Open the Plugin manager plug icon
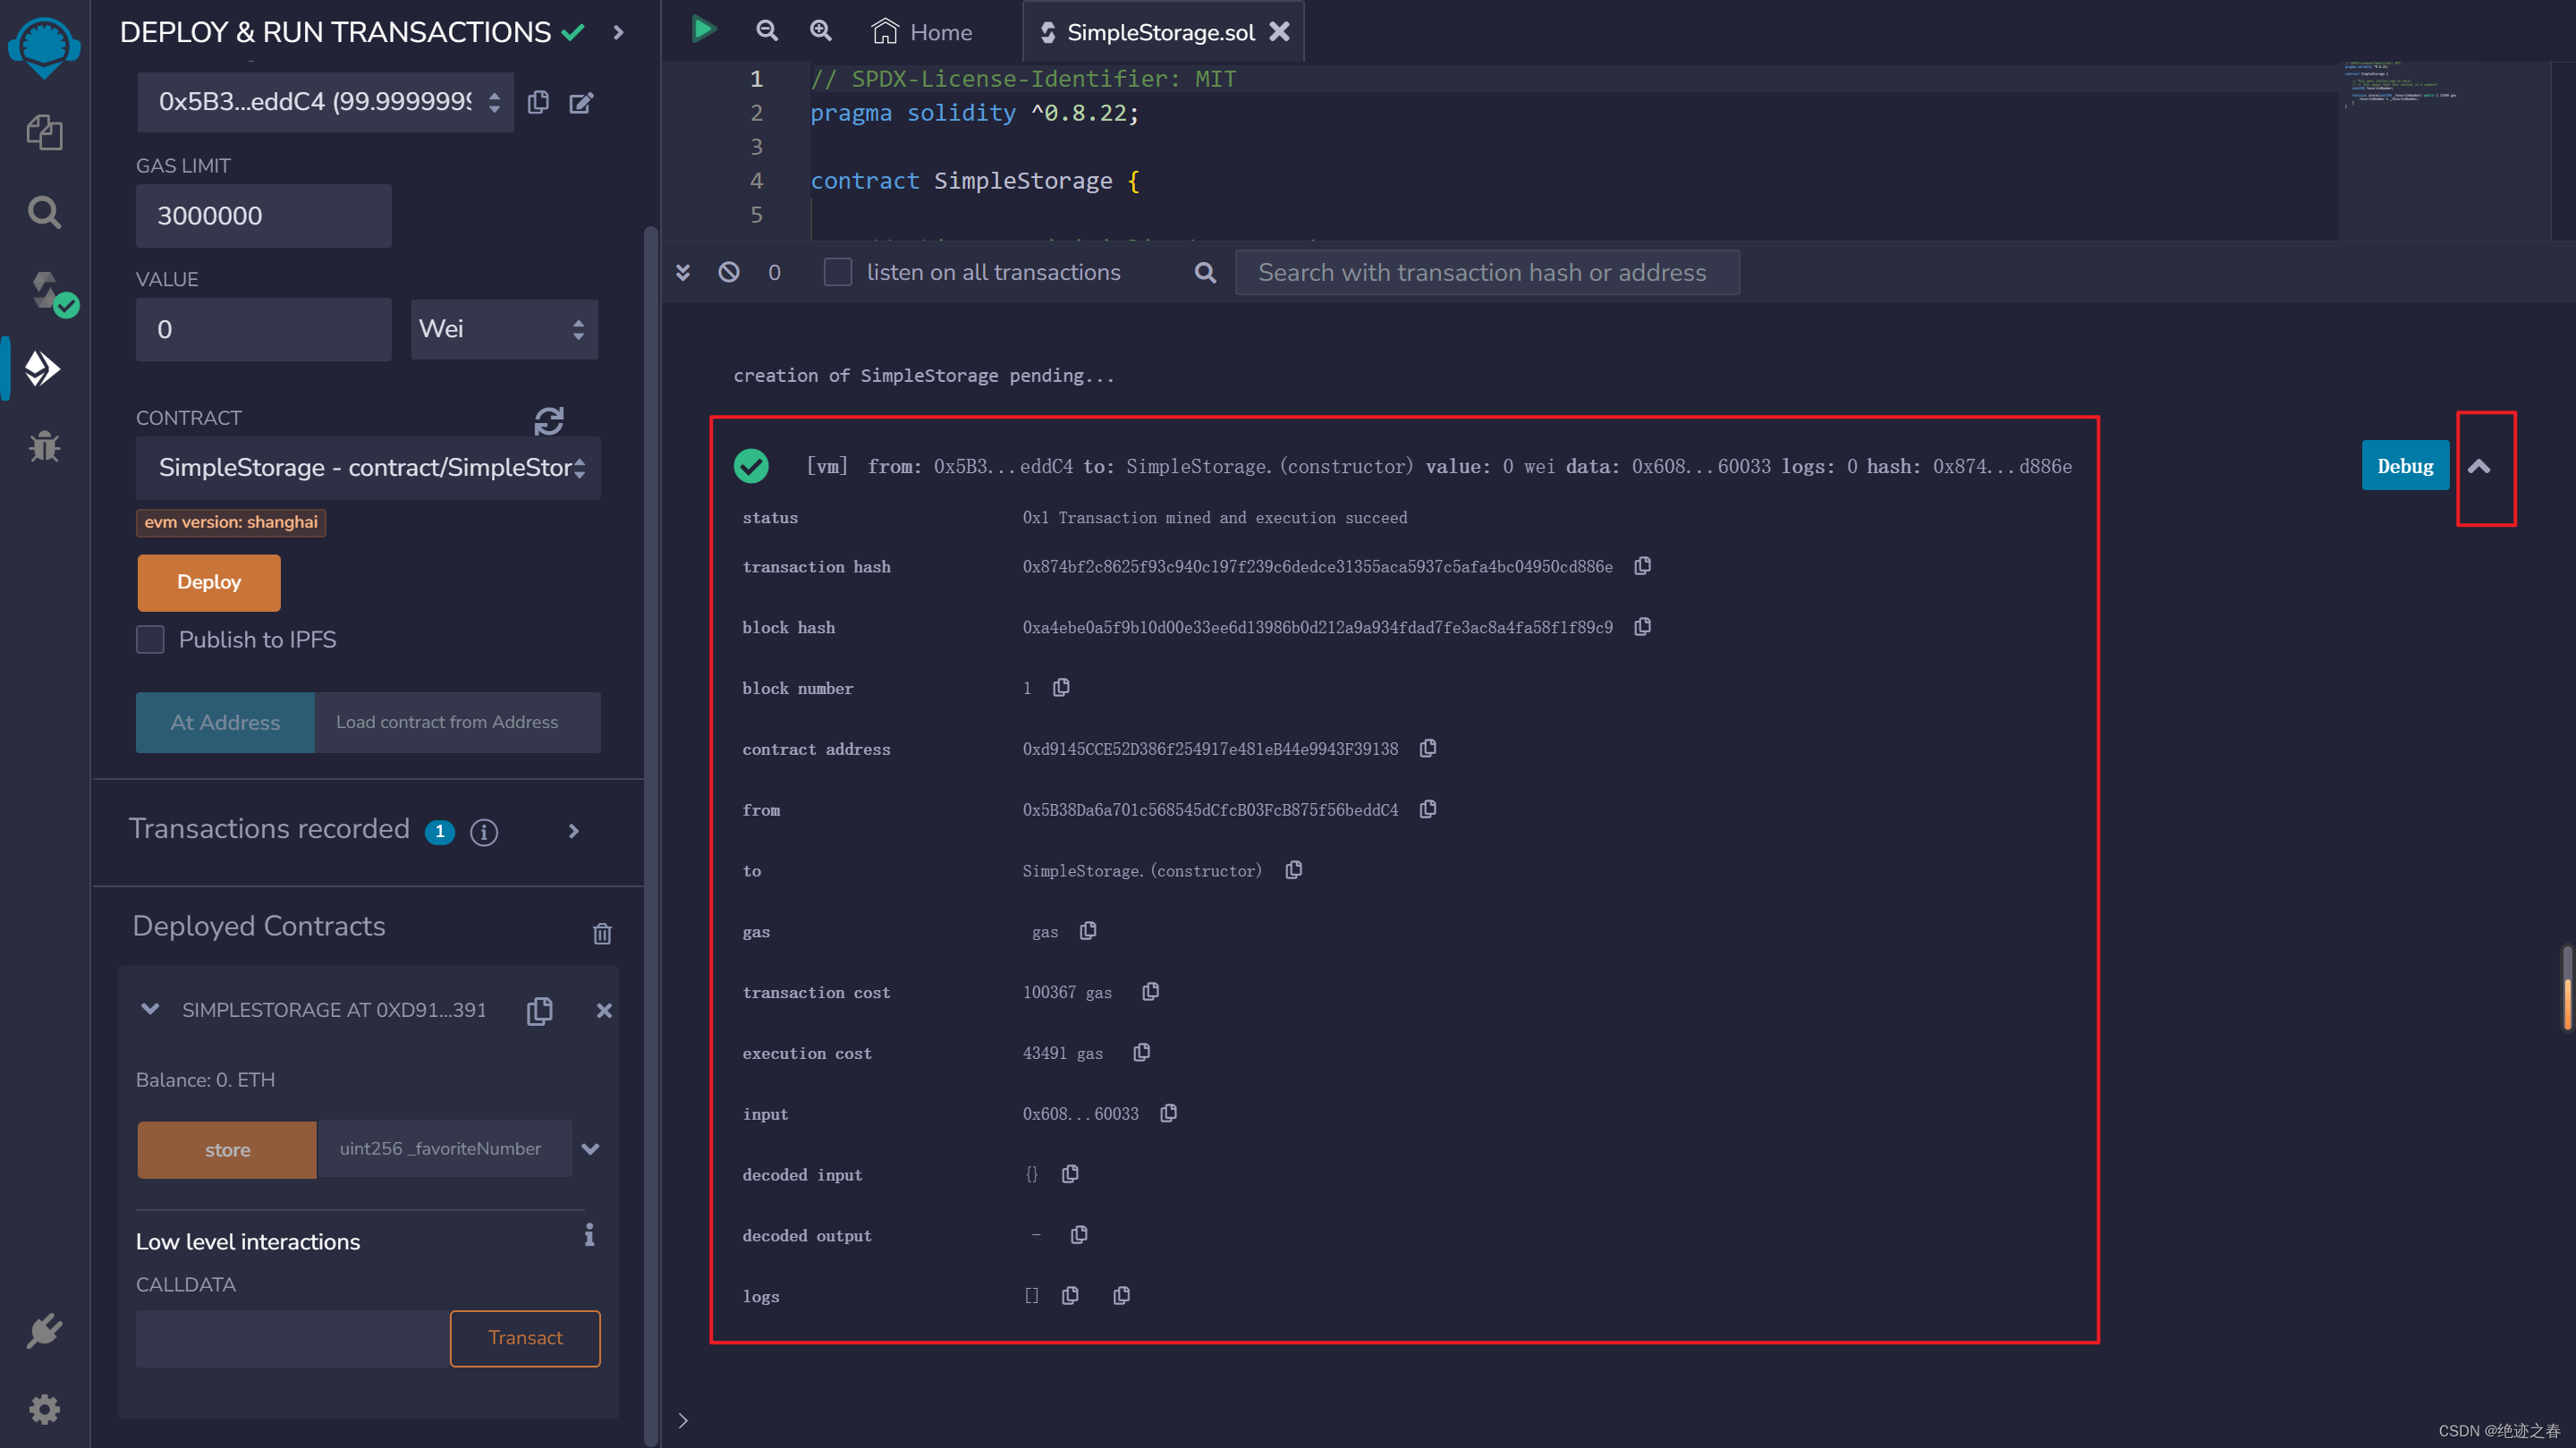Image resolution: width=2576 pixels, height=1448 pixels. (44, 1331)
